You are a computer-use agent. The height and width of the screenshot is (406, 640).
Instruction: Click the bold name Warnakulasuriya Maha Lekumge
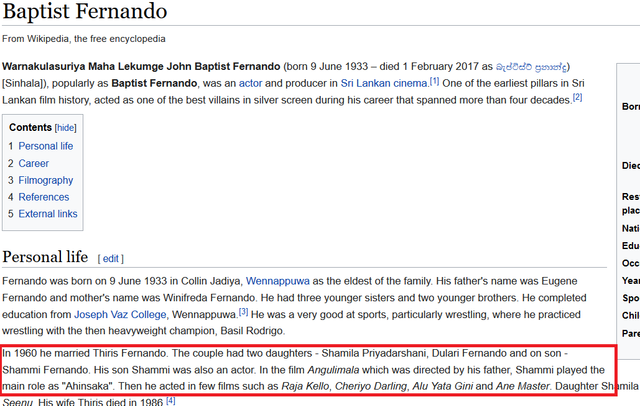click(83, 67)
